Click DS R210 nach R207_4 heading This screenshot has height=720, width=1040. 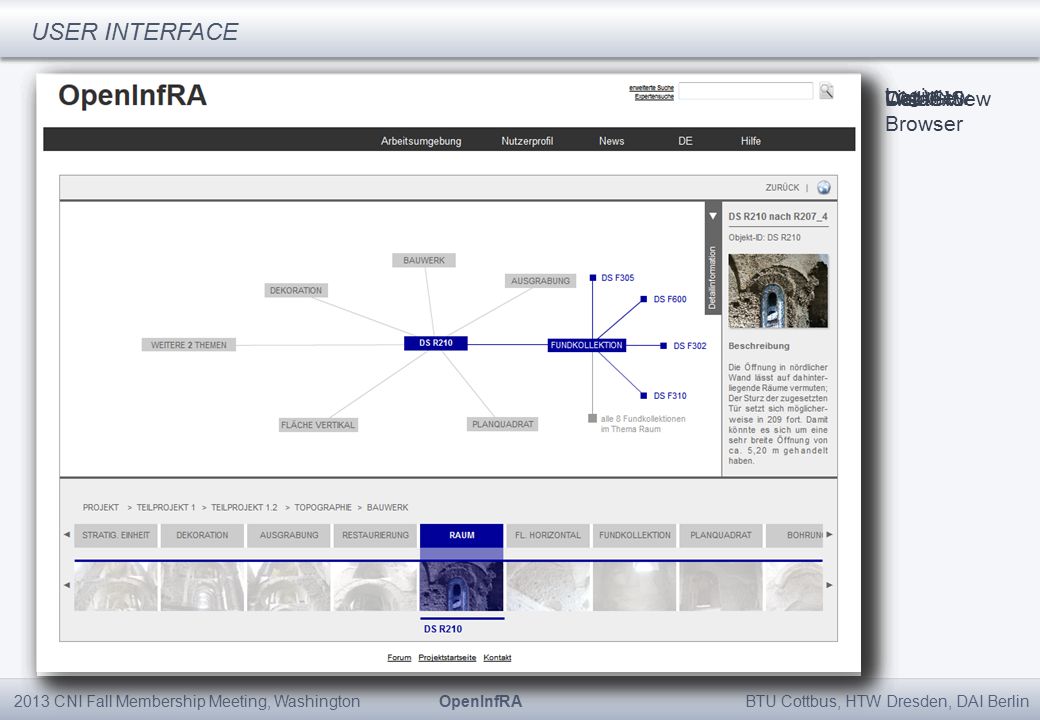tap(778, 216)
